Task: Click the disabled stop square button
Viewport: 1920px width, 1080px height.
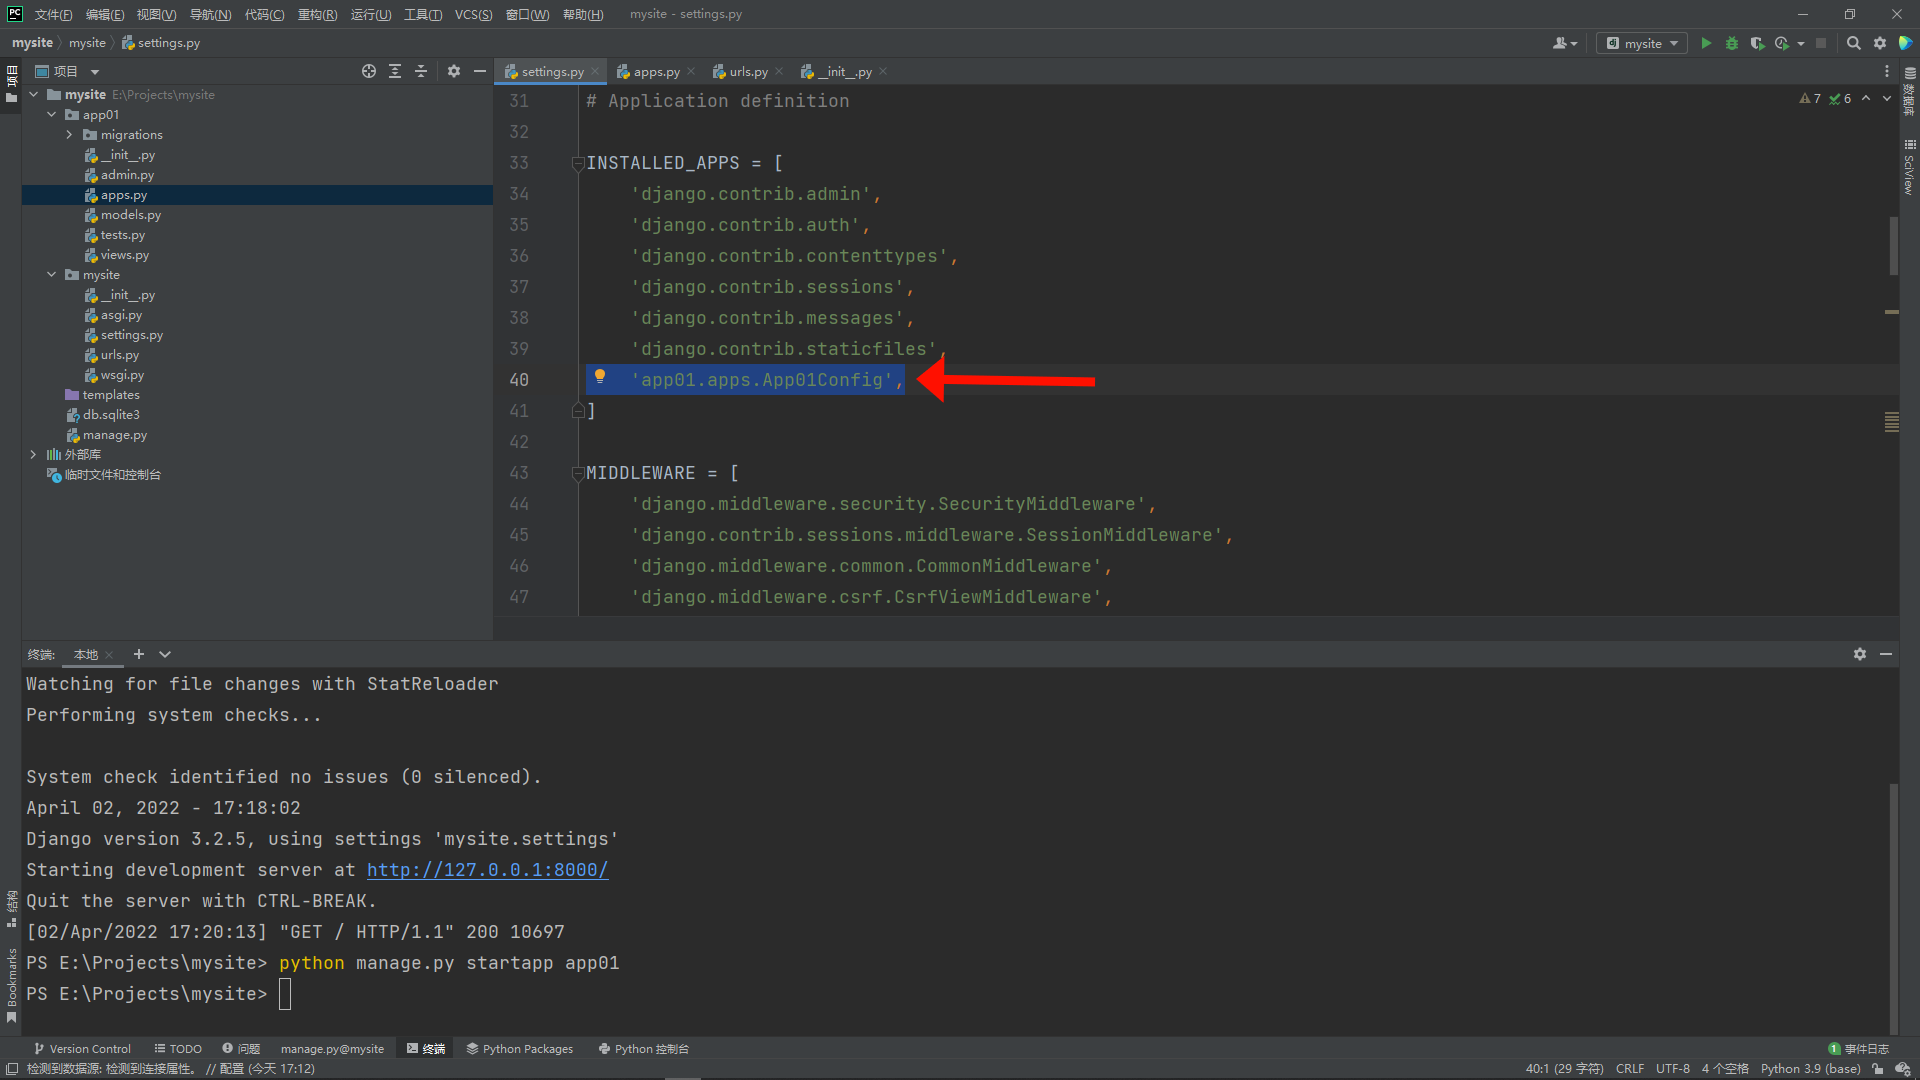Action: [1821, 43]
